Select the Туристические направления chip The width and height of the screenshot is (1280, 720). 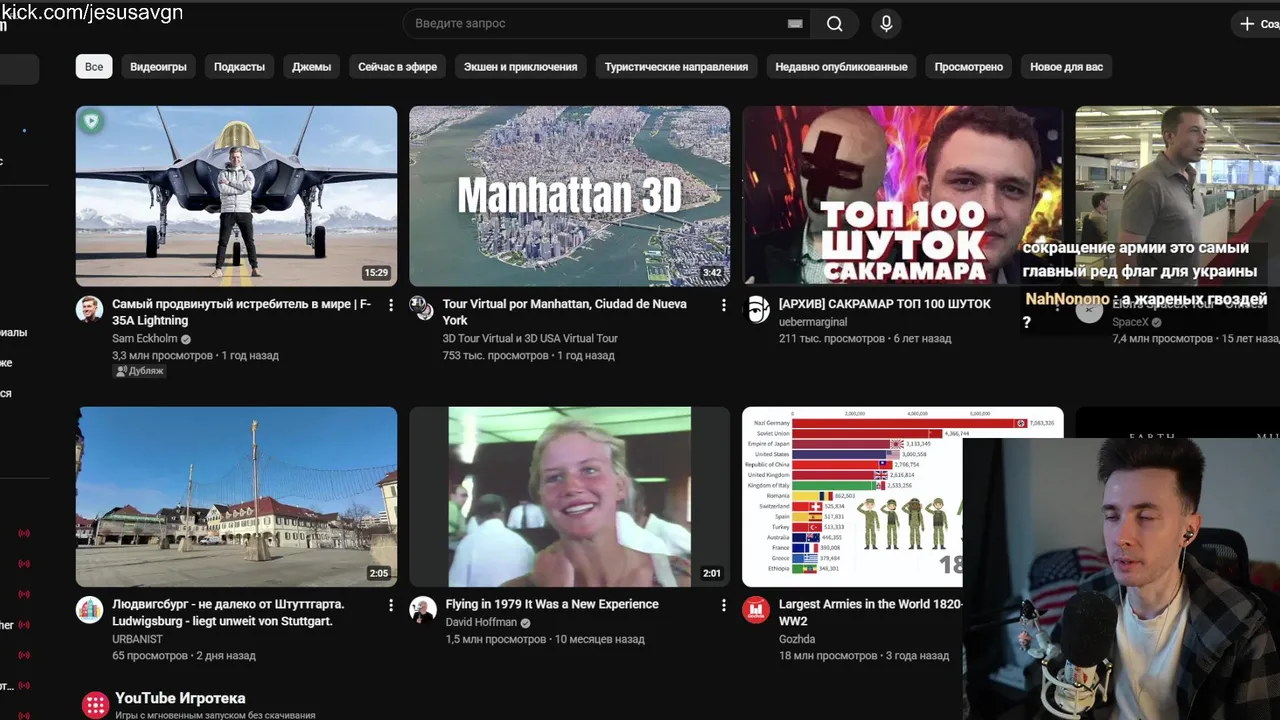pos(676,67)
